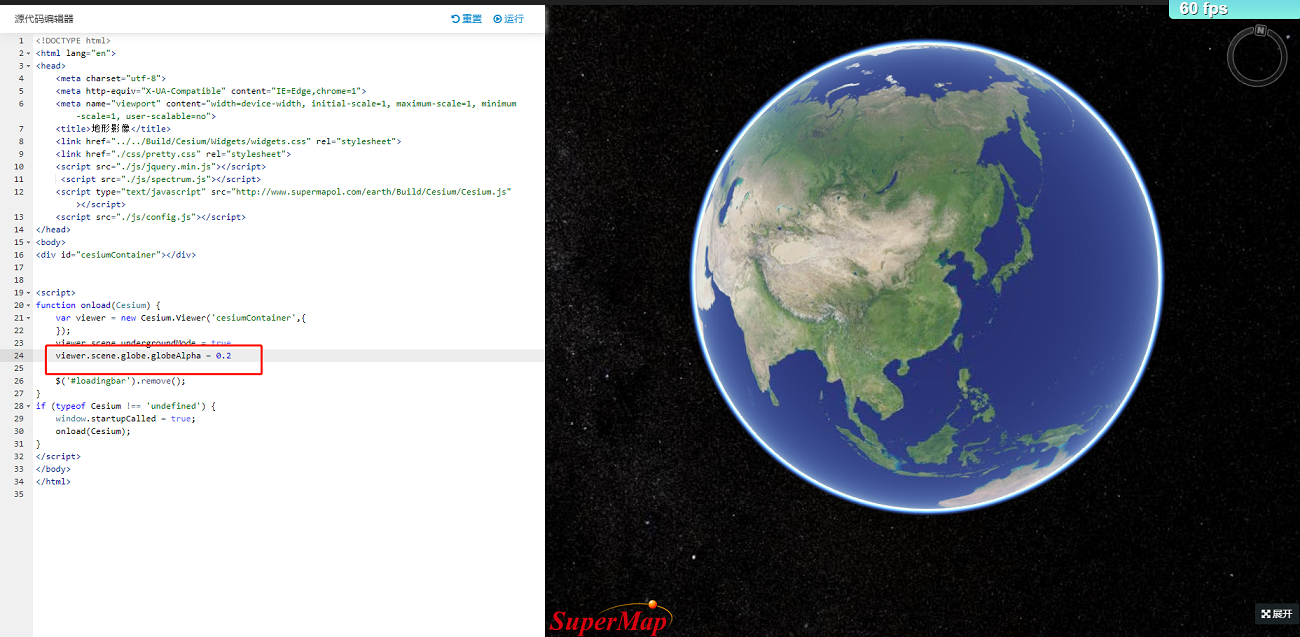Click the jquery.min.js script line
Viewport: 1300px width, 637px height.
(x=161, y=167)
